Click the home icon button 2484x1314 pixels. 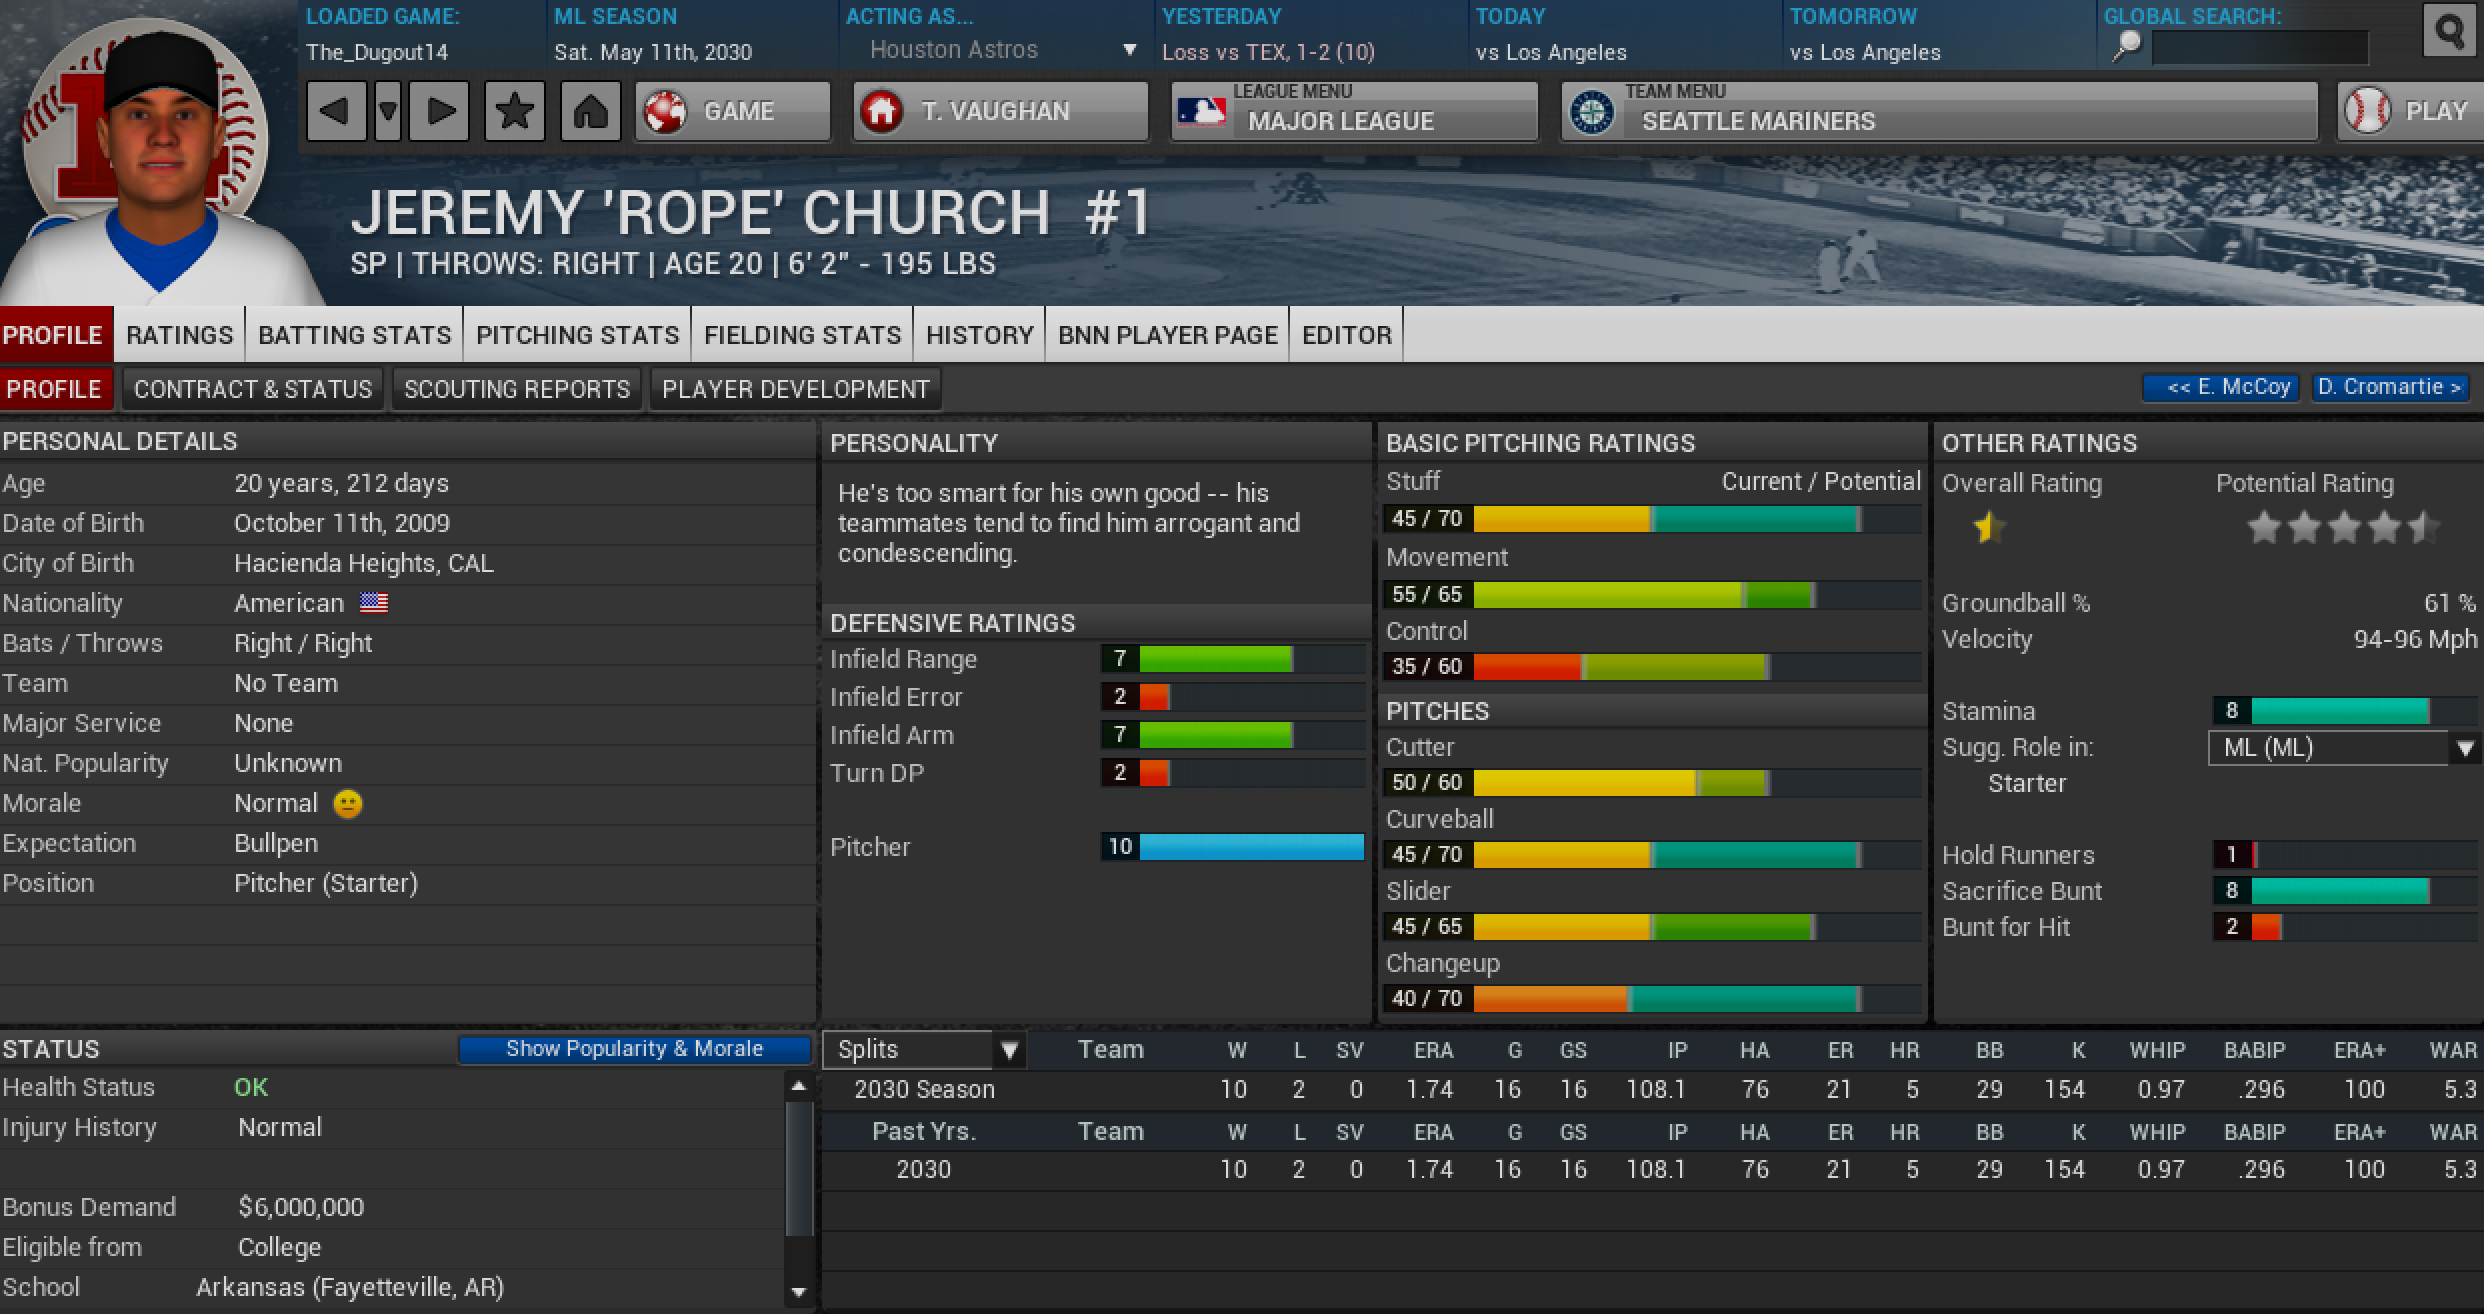click(x=590, y=111)
